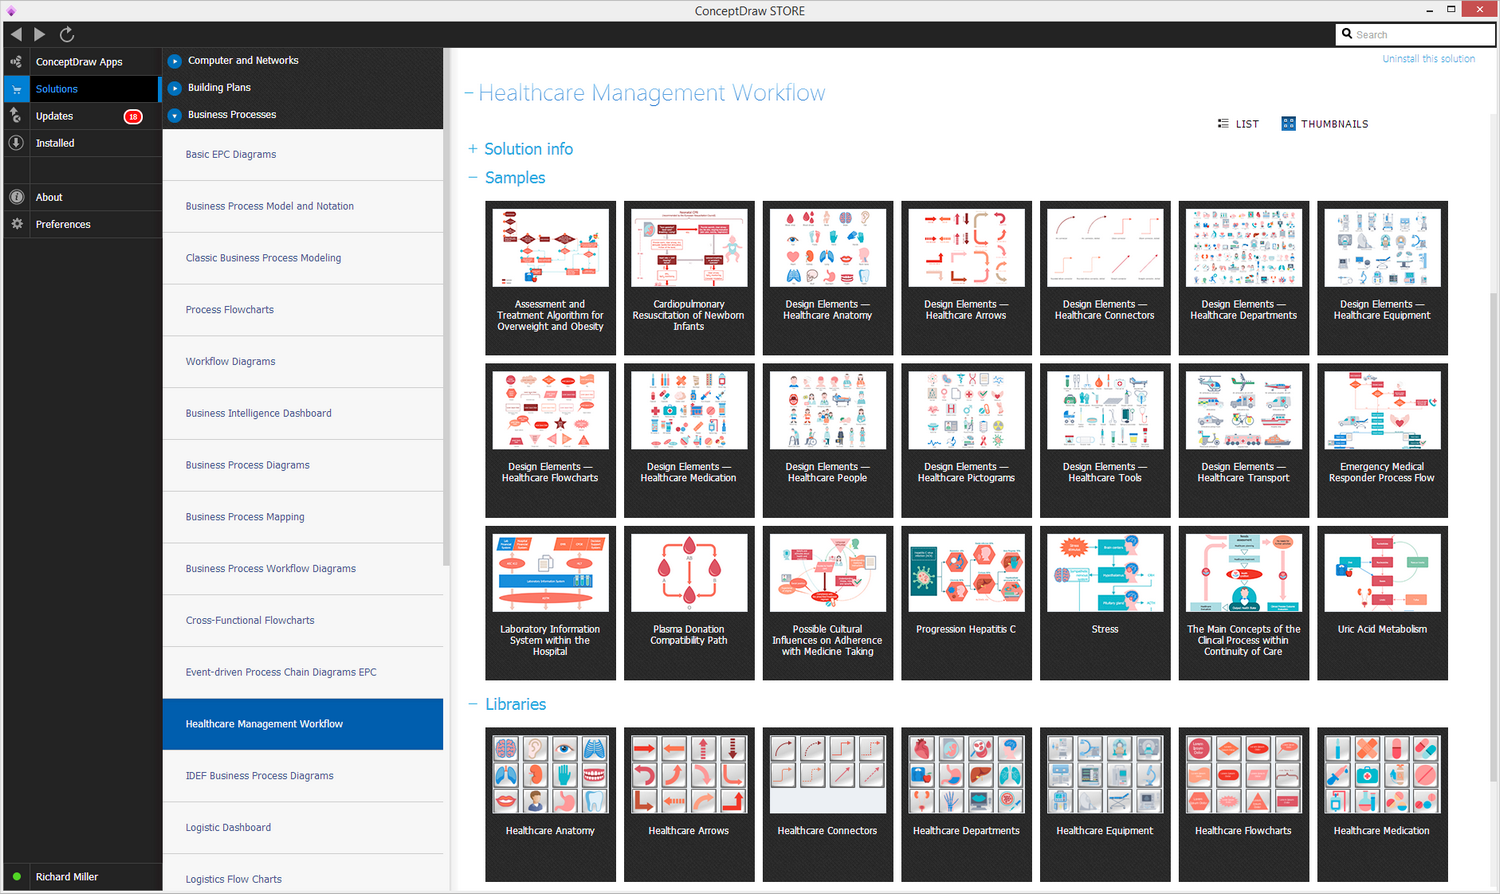Click the search magnifier icon

[x=1347, y=34]
